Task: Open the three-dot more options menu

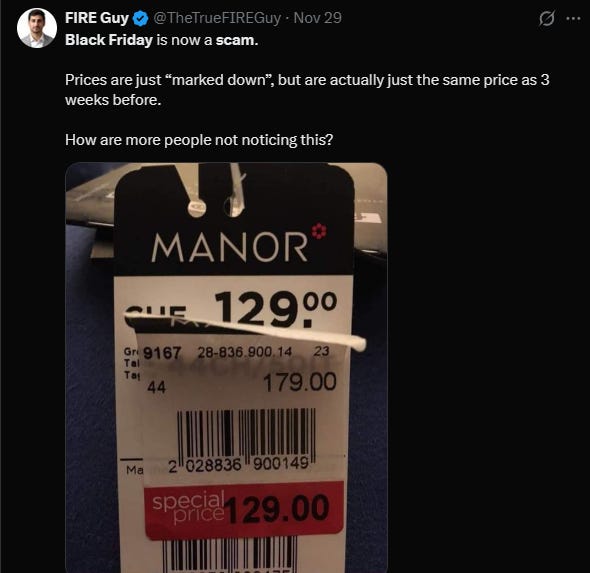Action: coord(573,18)
